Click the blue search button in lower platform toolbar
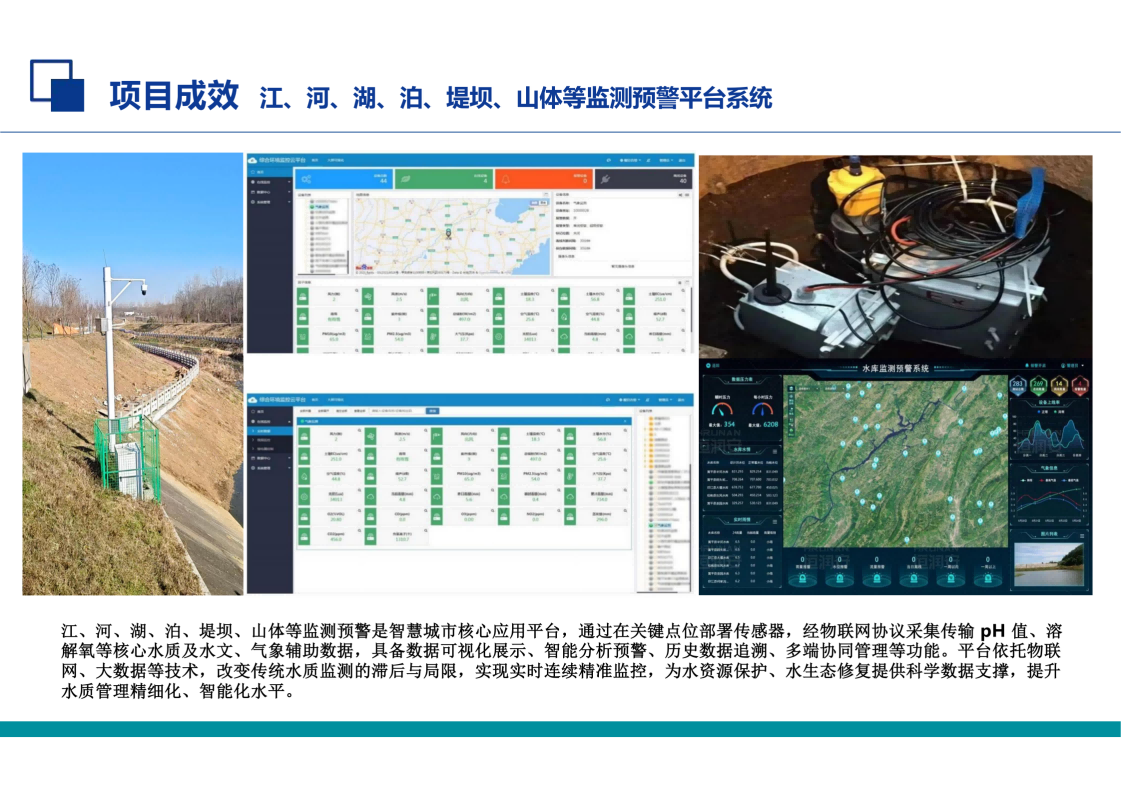The height and width of the screenshot is (793, 1121). click(433, 410)
